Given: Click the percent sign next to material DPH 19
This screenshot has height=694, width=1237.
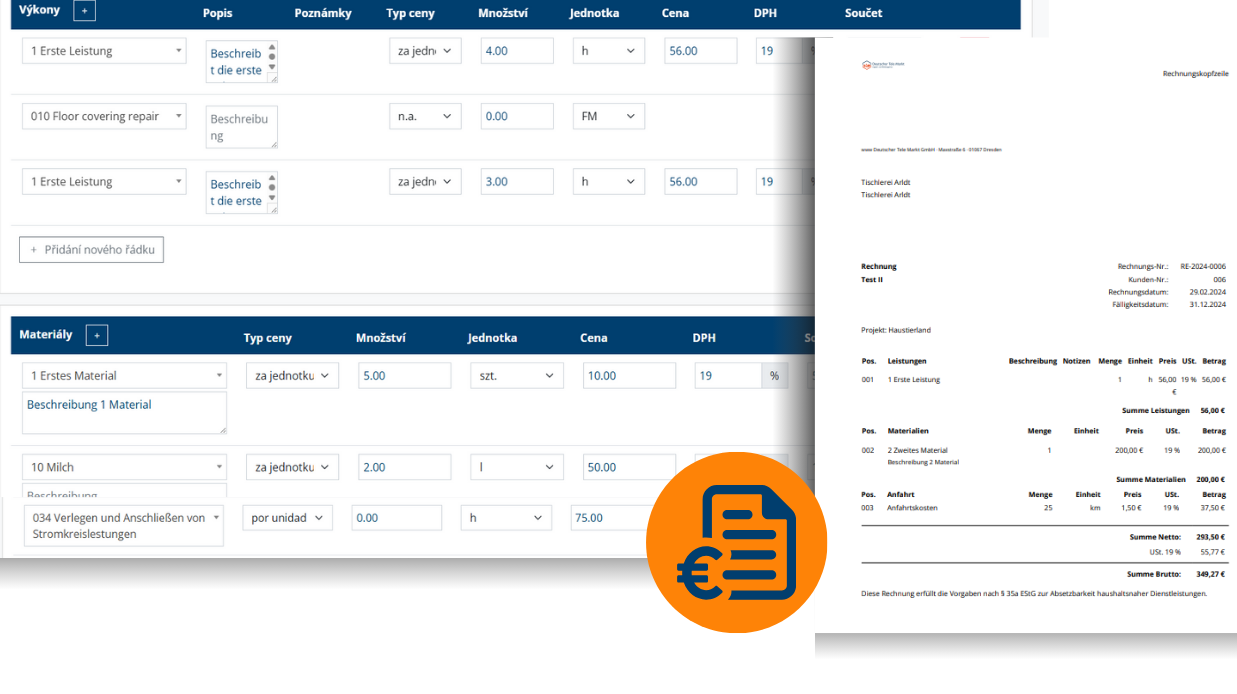Looking at the screenshot, I should [773, 376].
